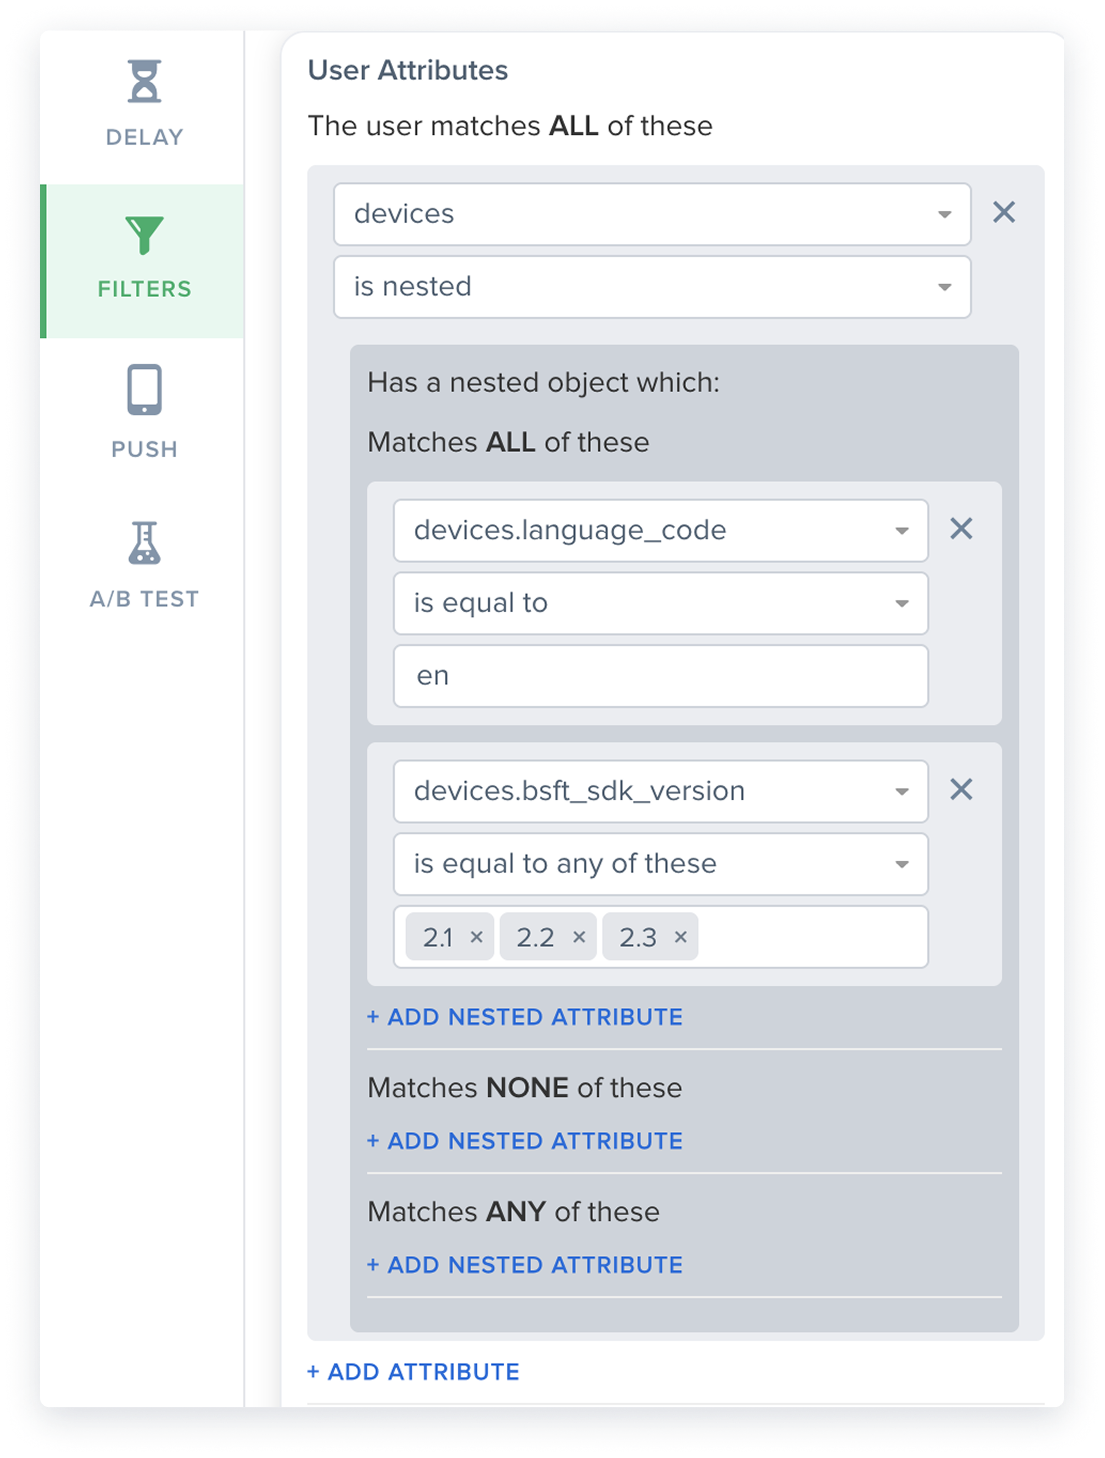Open the devices attribute dropdown
Screen dimensions: 1105x1458
coord(652,214)
